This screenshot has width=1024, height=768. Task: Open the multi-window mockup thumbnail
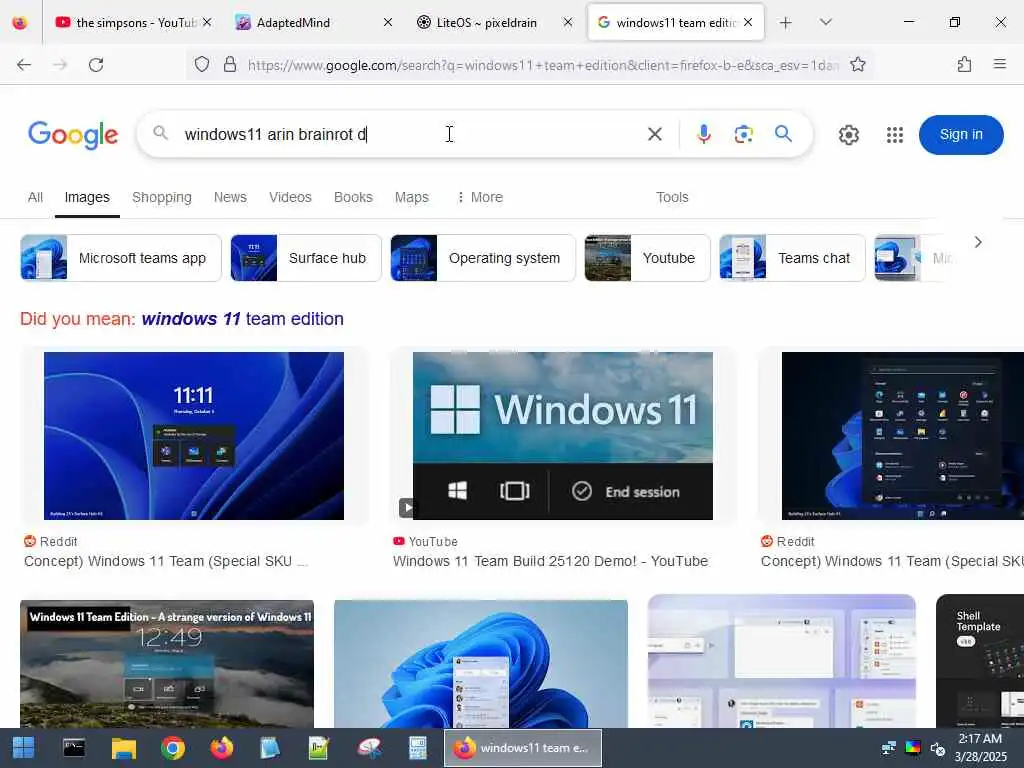point(782,661)
